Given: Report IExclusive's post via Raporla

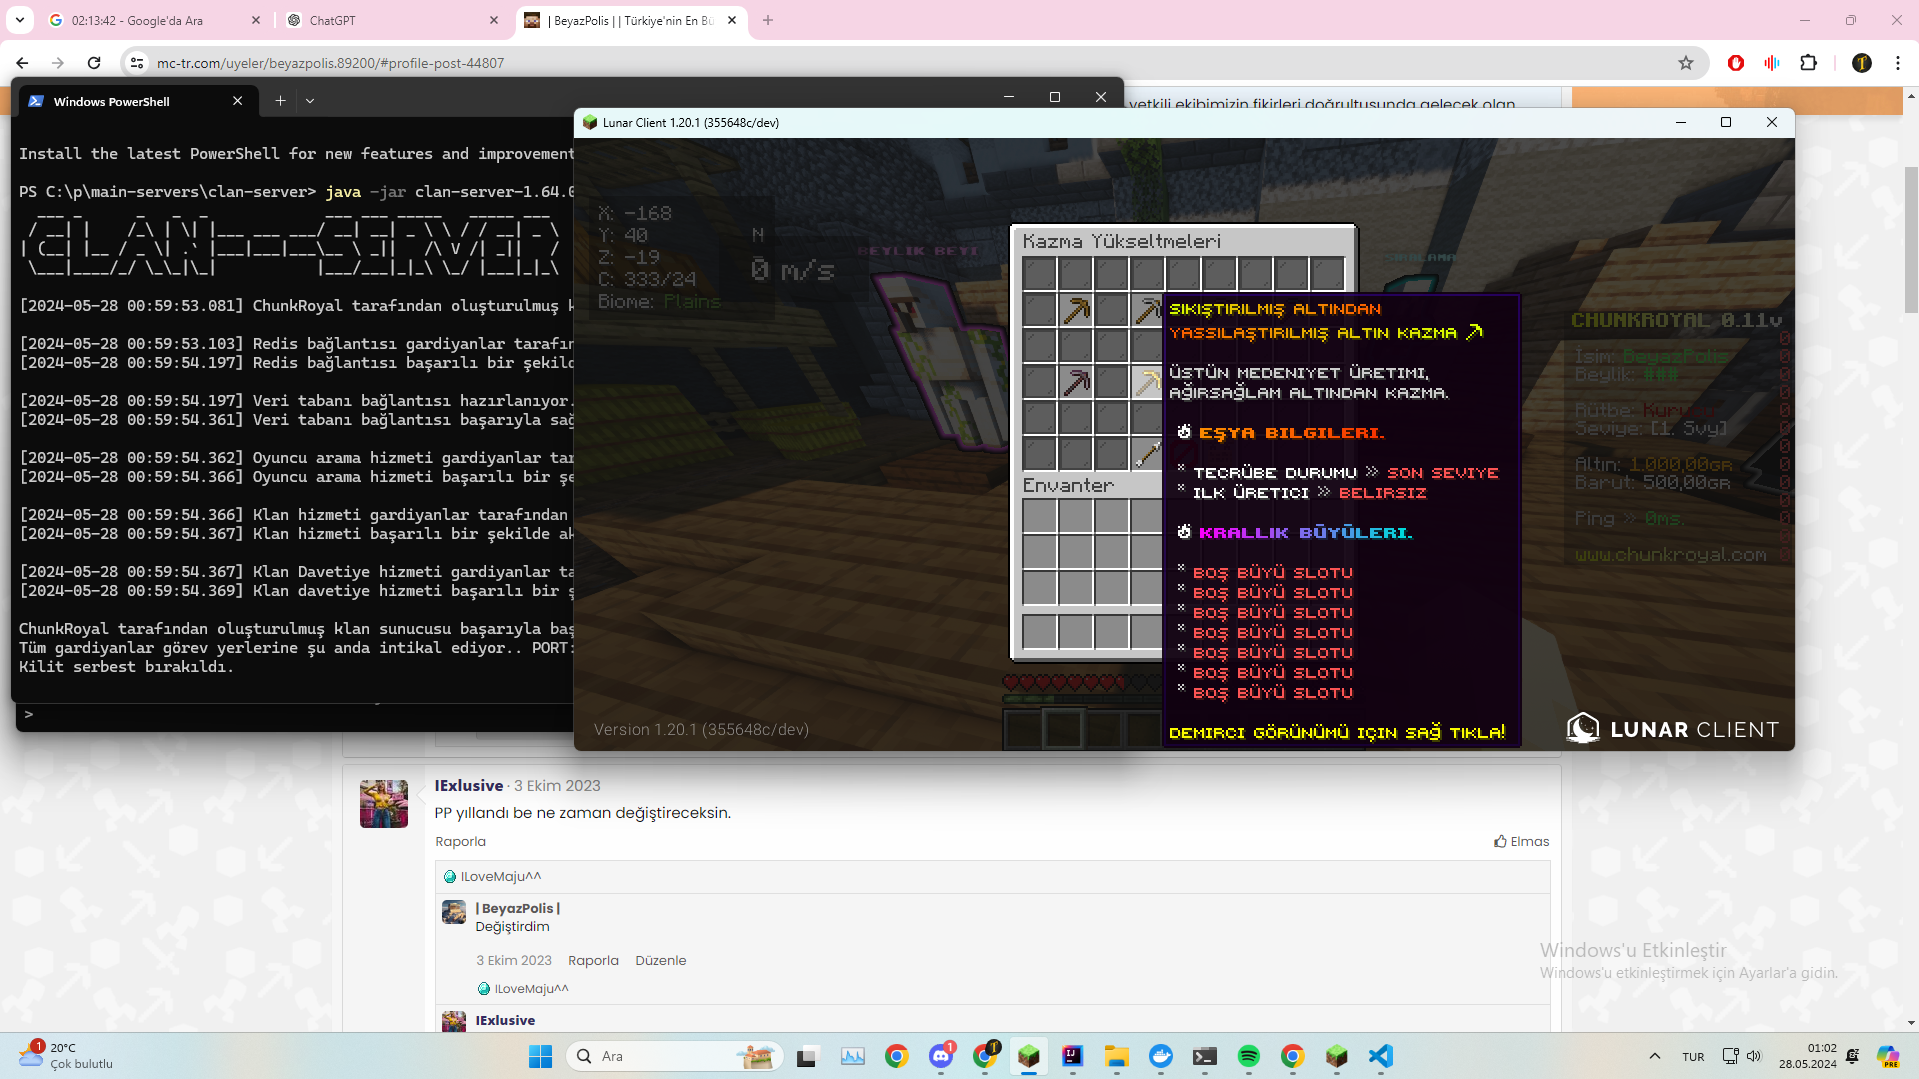Looking at the screenshot, I should tap(460, 842).
